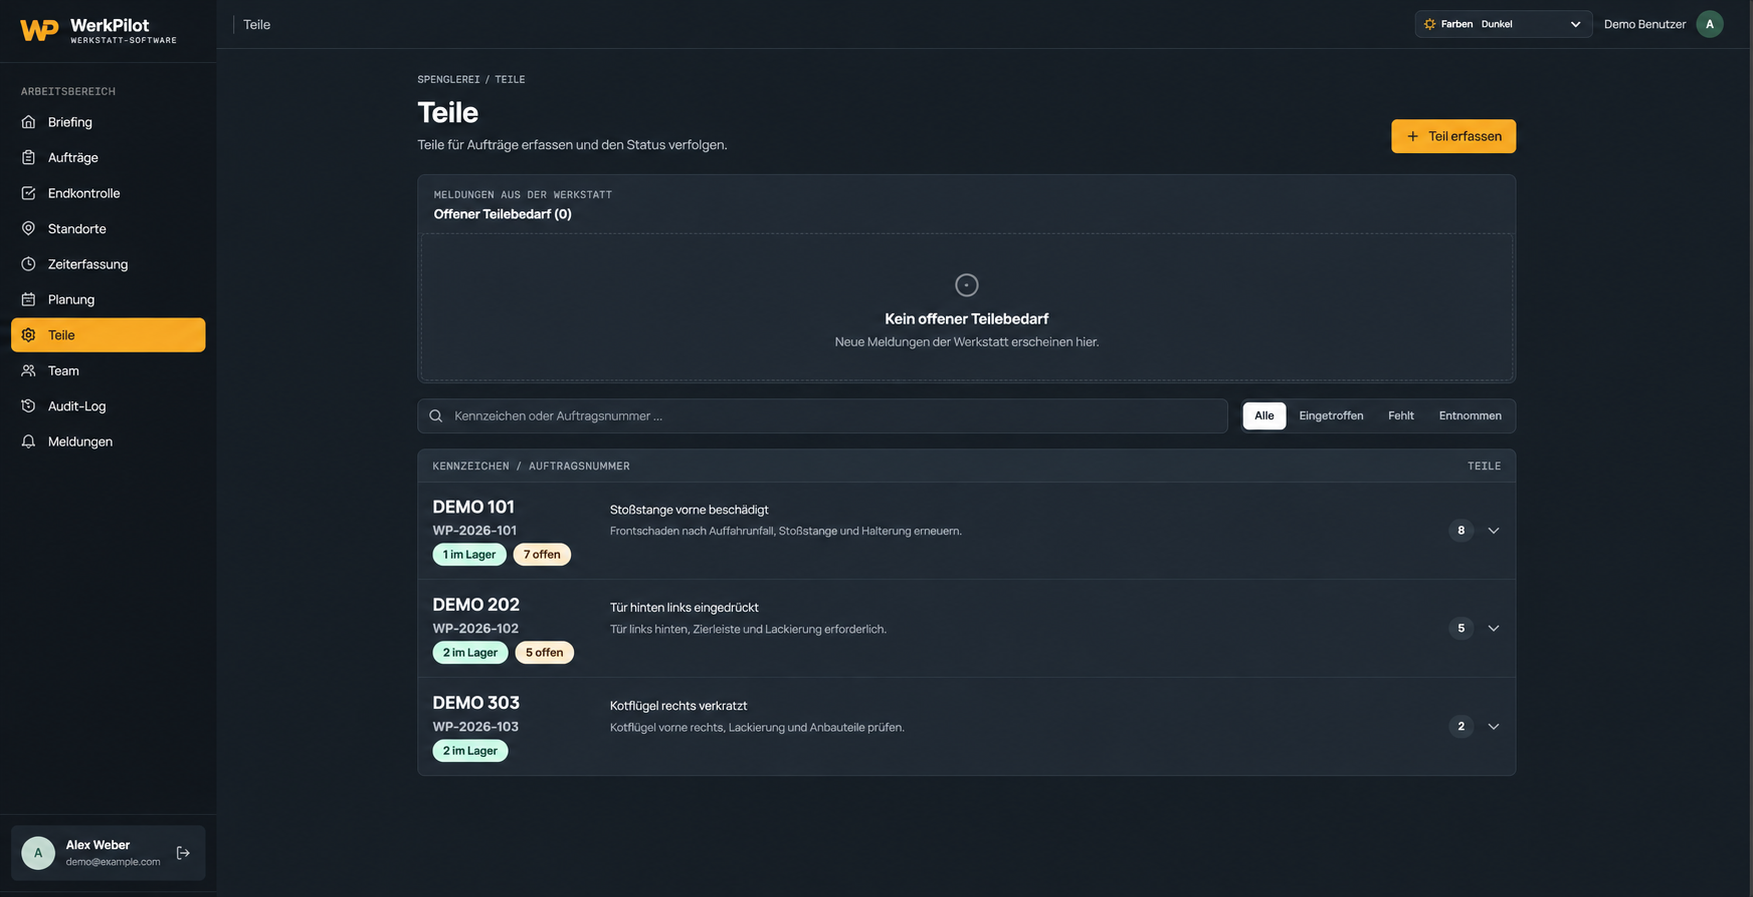Click 'Stoßstange vorne beschädigt' title
1753x897 pixels.
click(689, 510)
